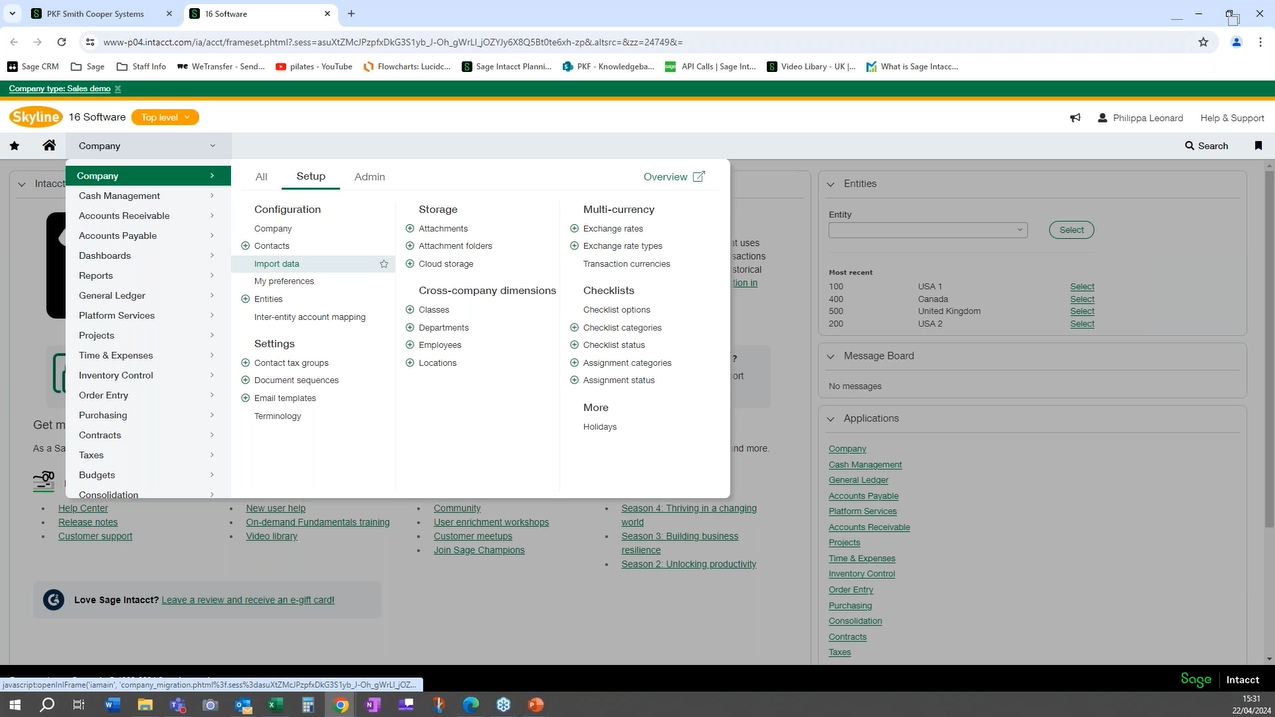Viewport: 1275px width, 717px height.
Task: Click the Search button in the nav bar
Action: pos(1206,146)
